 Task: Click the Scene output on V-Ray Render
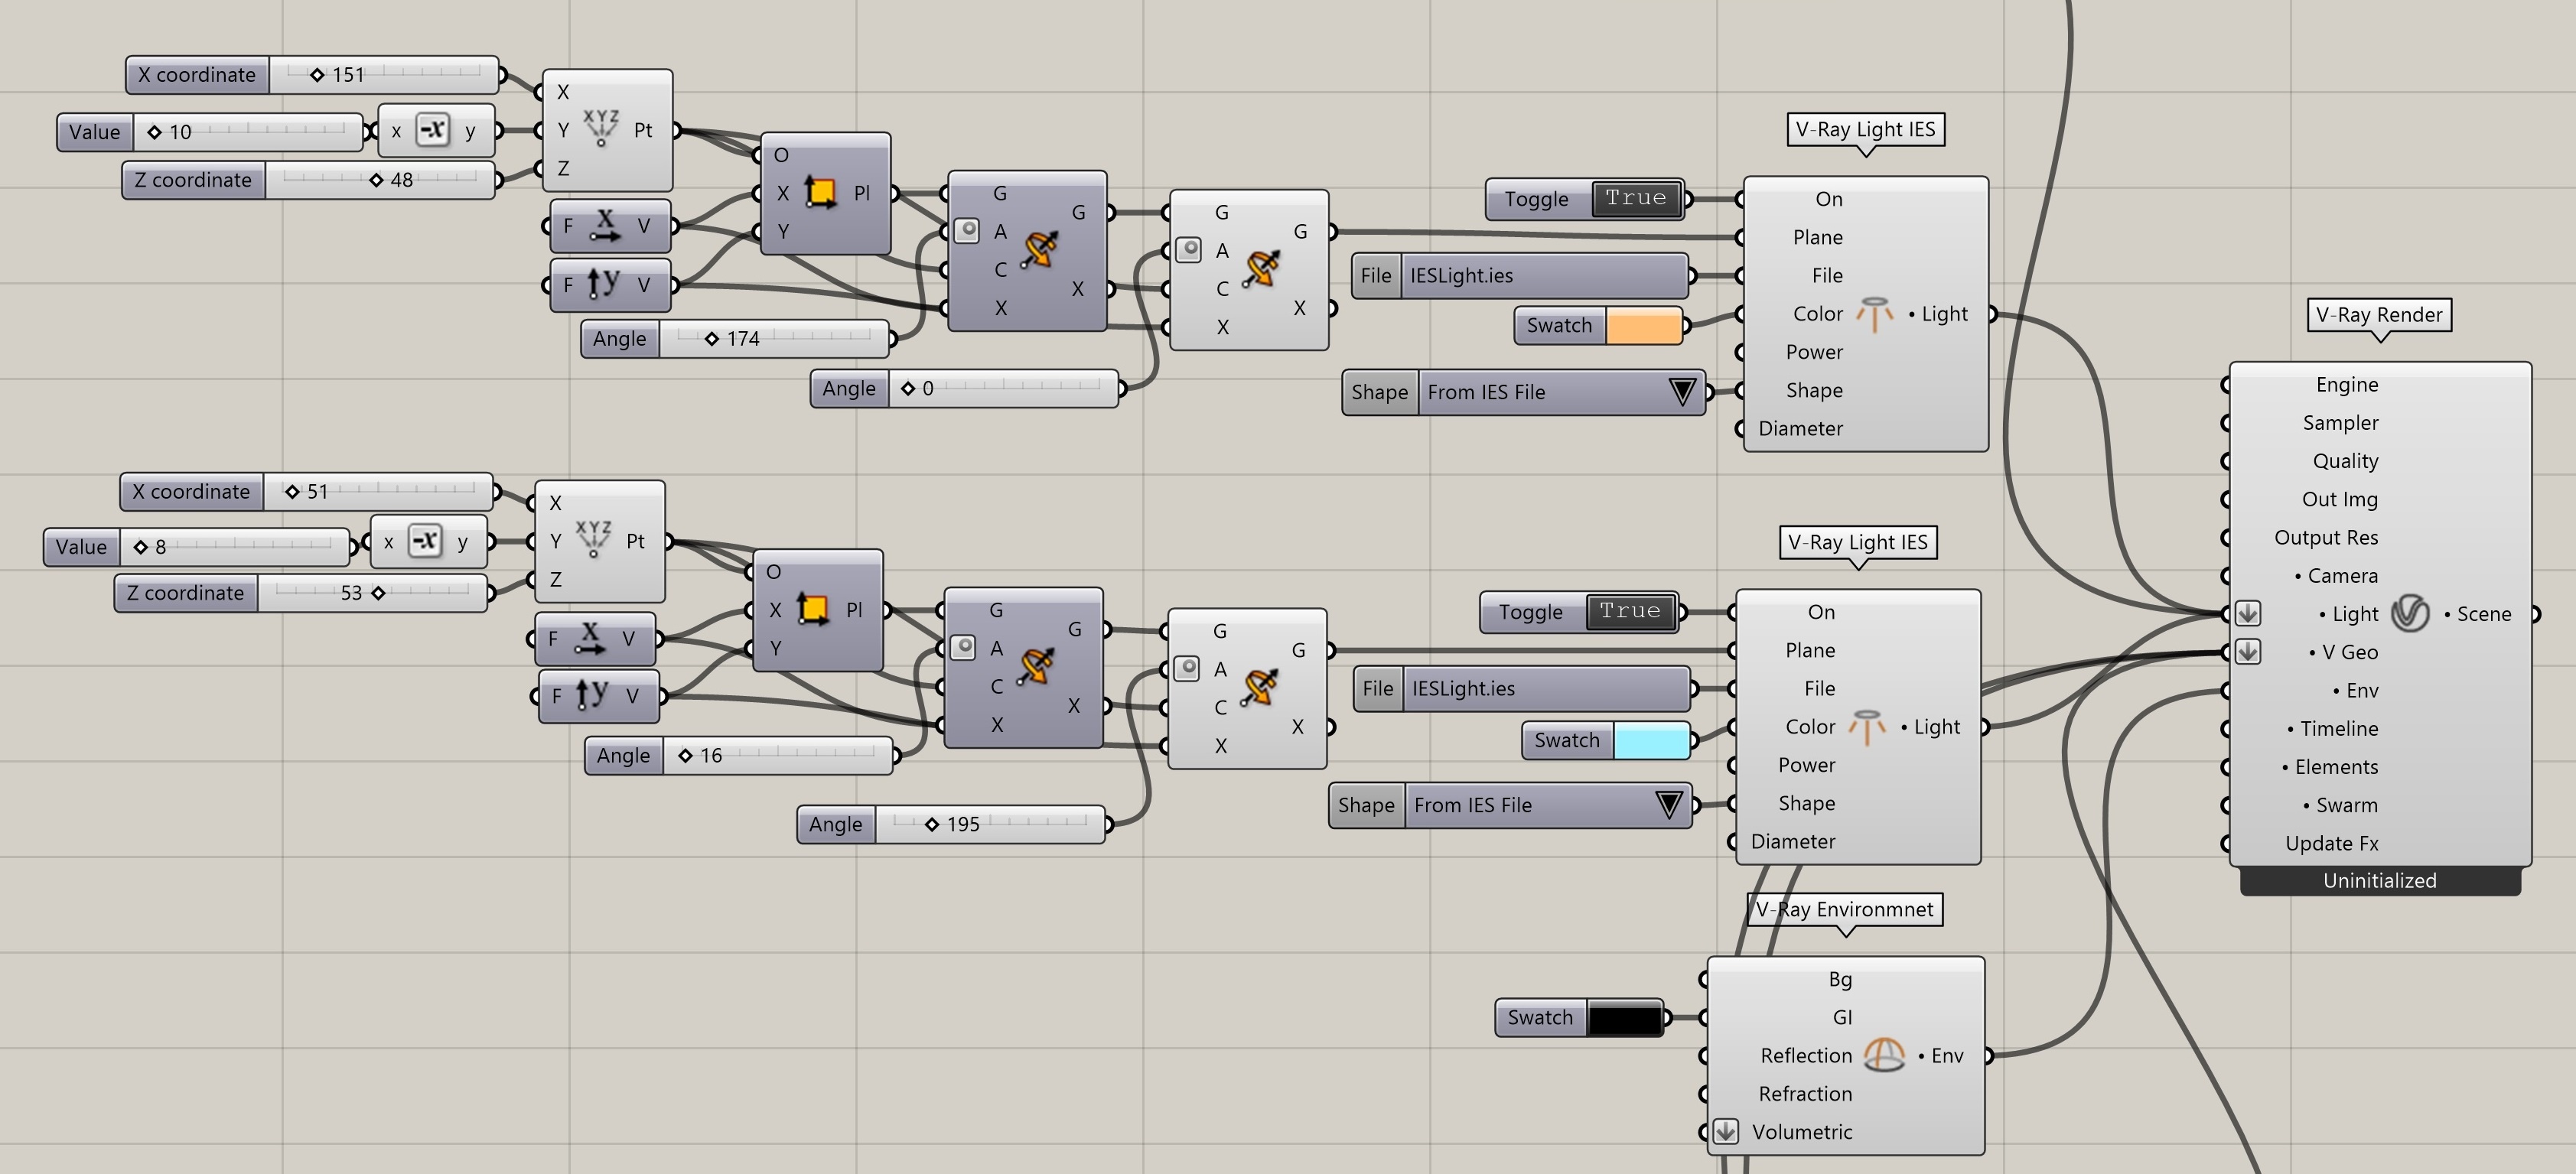(x=2477, y=613)
